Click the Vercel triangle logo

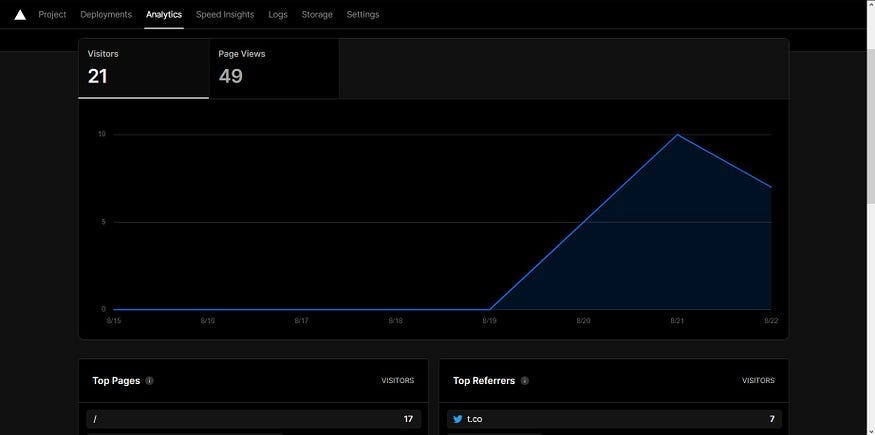[20, 14]
